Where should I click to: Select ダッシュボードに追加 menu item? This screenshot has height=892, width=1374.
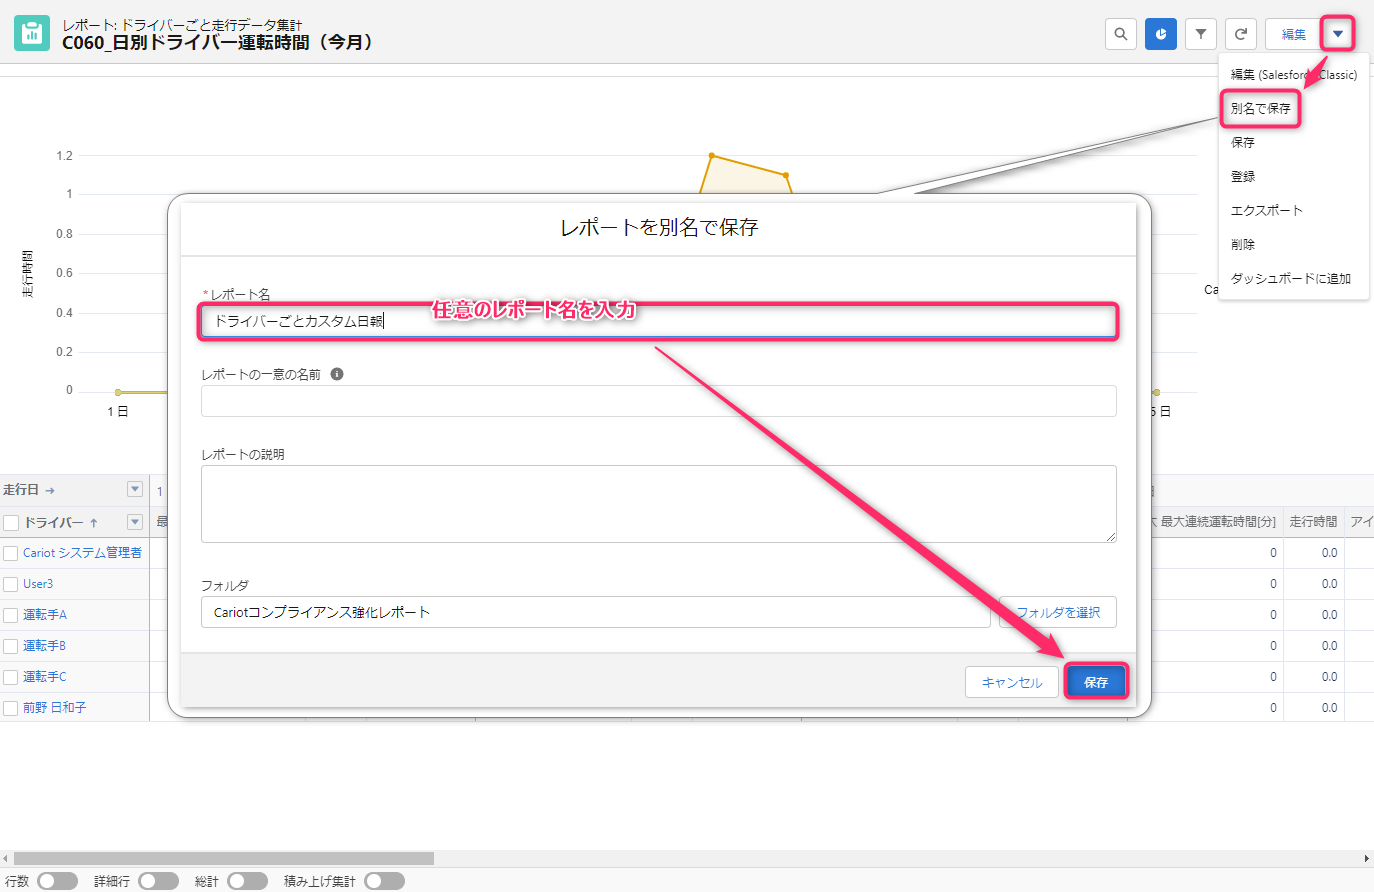point(1290,279)
